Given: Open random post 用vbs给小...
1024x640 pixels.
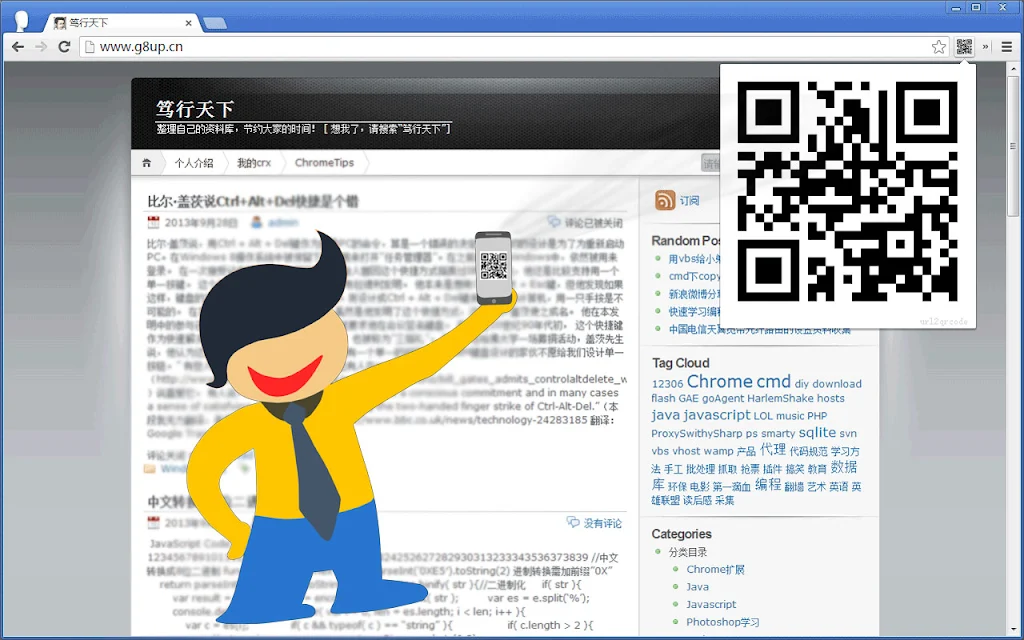Looking at the screenshot, I should point(694,259).
